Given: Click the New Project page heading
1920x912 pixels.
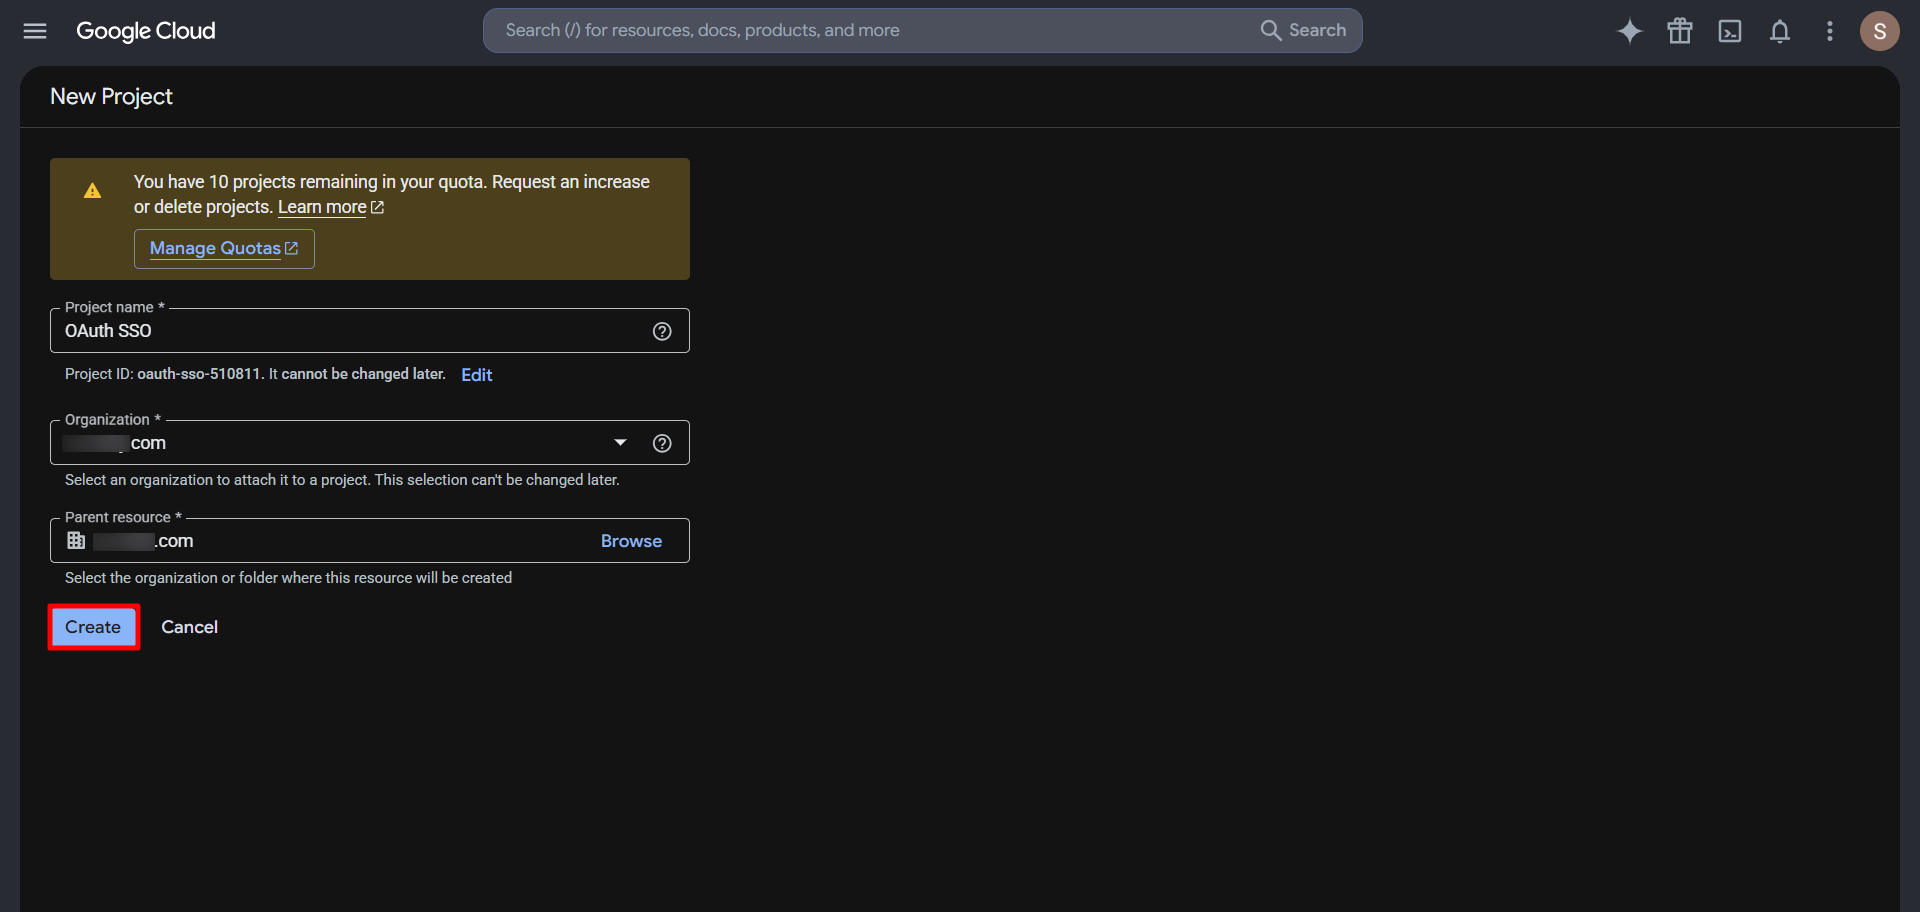Looking at the screenshot, I should pos(111,97).
